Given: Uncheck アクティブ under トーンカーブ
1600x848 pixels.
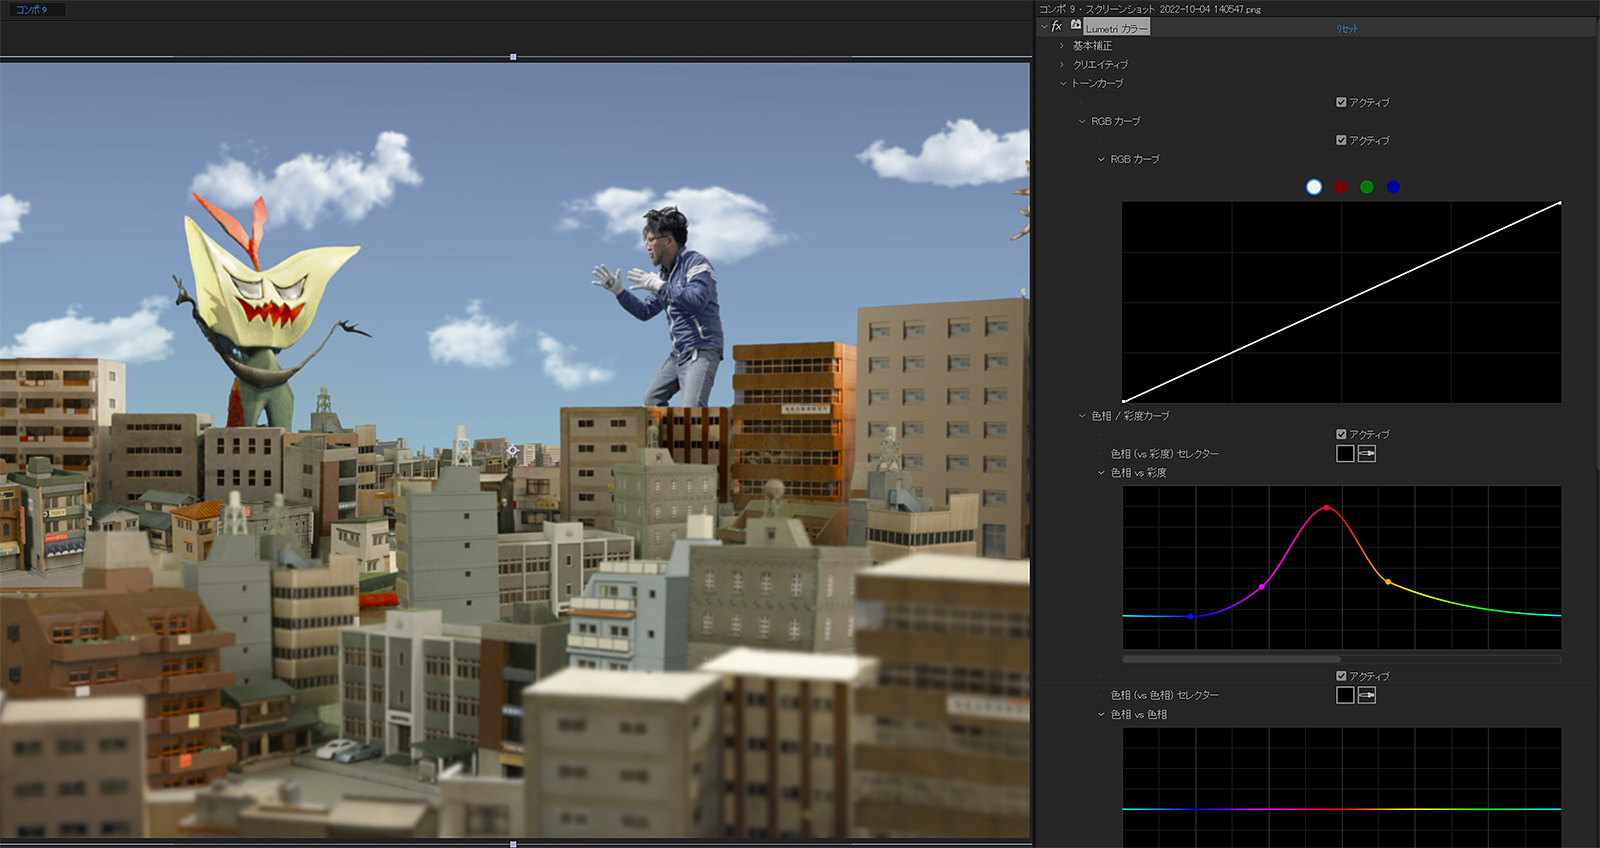Looking at the screenshot, I should tap(1341, 102).
